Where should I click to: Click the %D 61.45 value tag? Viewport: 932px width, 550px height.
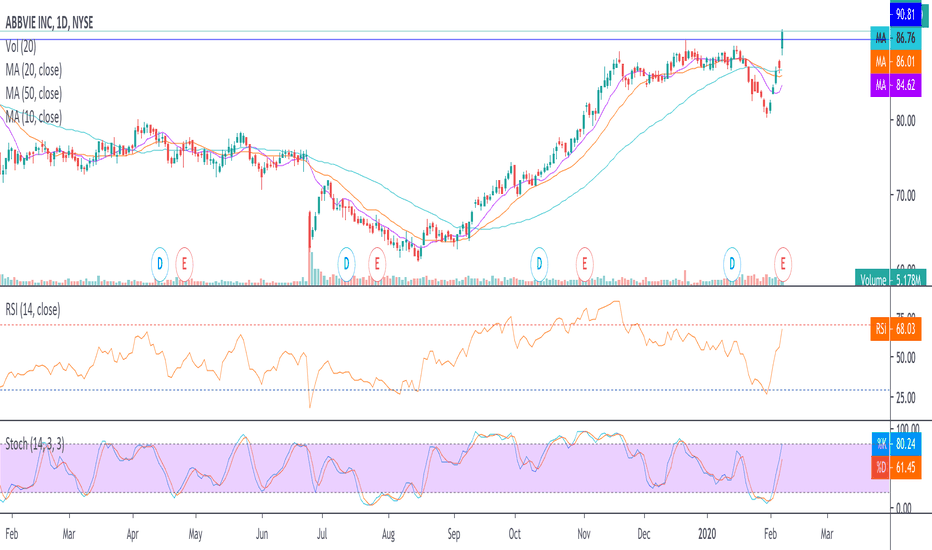pos(896,467)
